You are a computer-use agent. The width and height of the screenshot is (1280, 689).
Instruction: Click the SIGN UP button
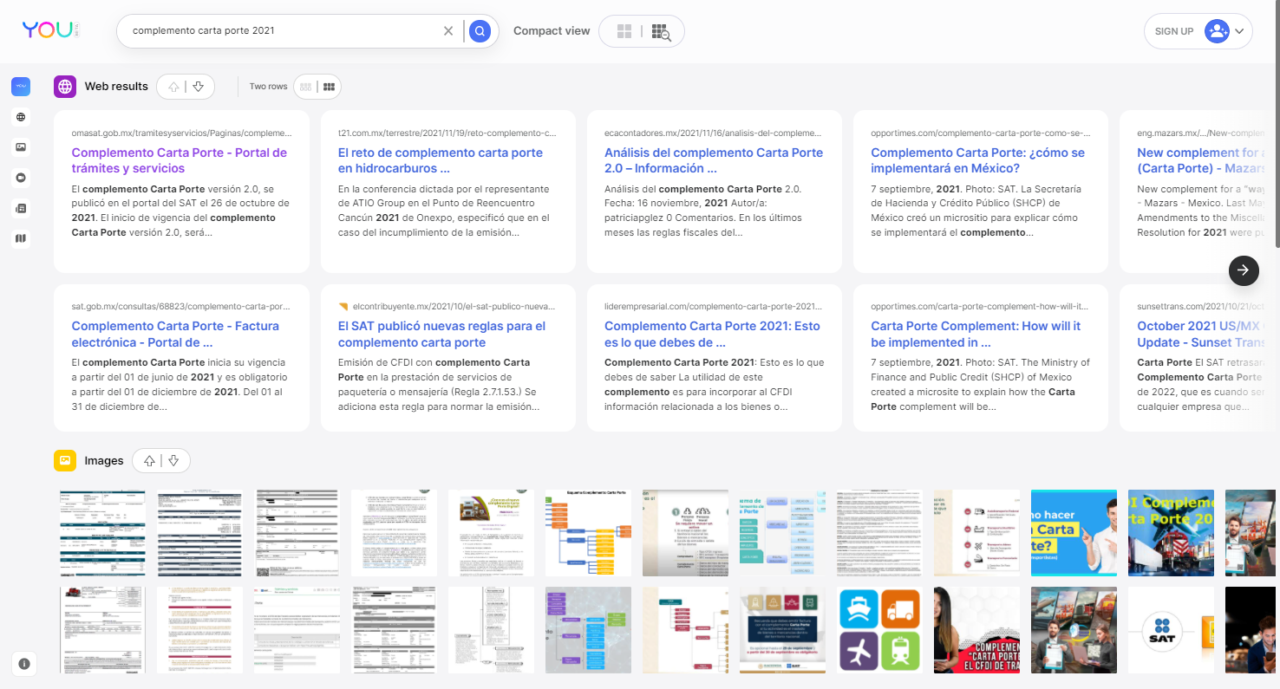pyautogui.click(x=1174, y=31)
